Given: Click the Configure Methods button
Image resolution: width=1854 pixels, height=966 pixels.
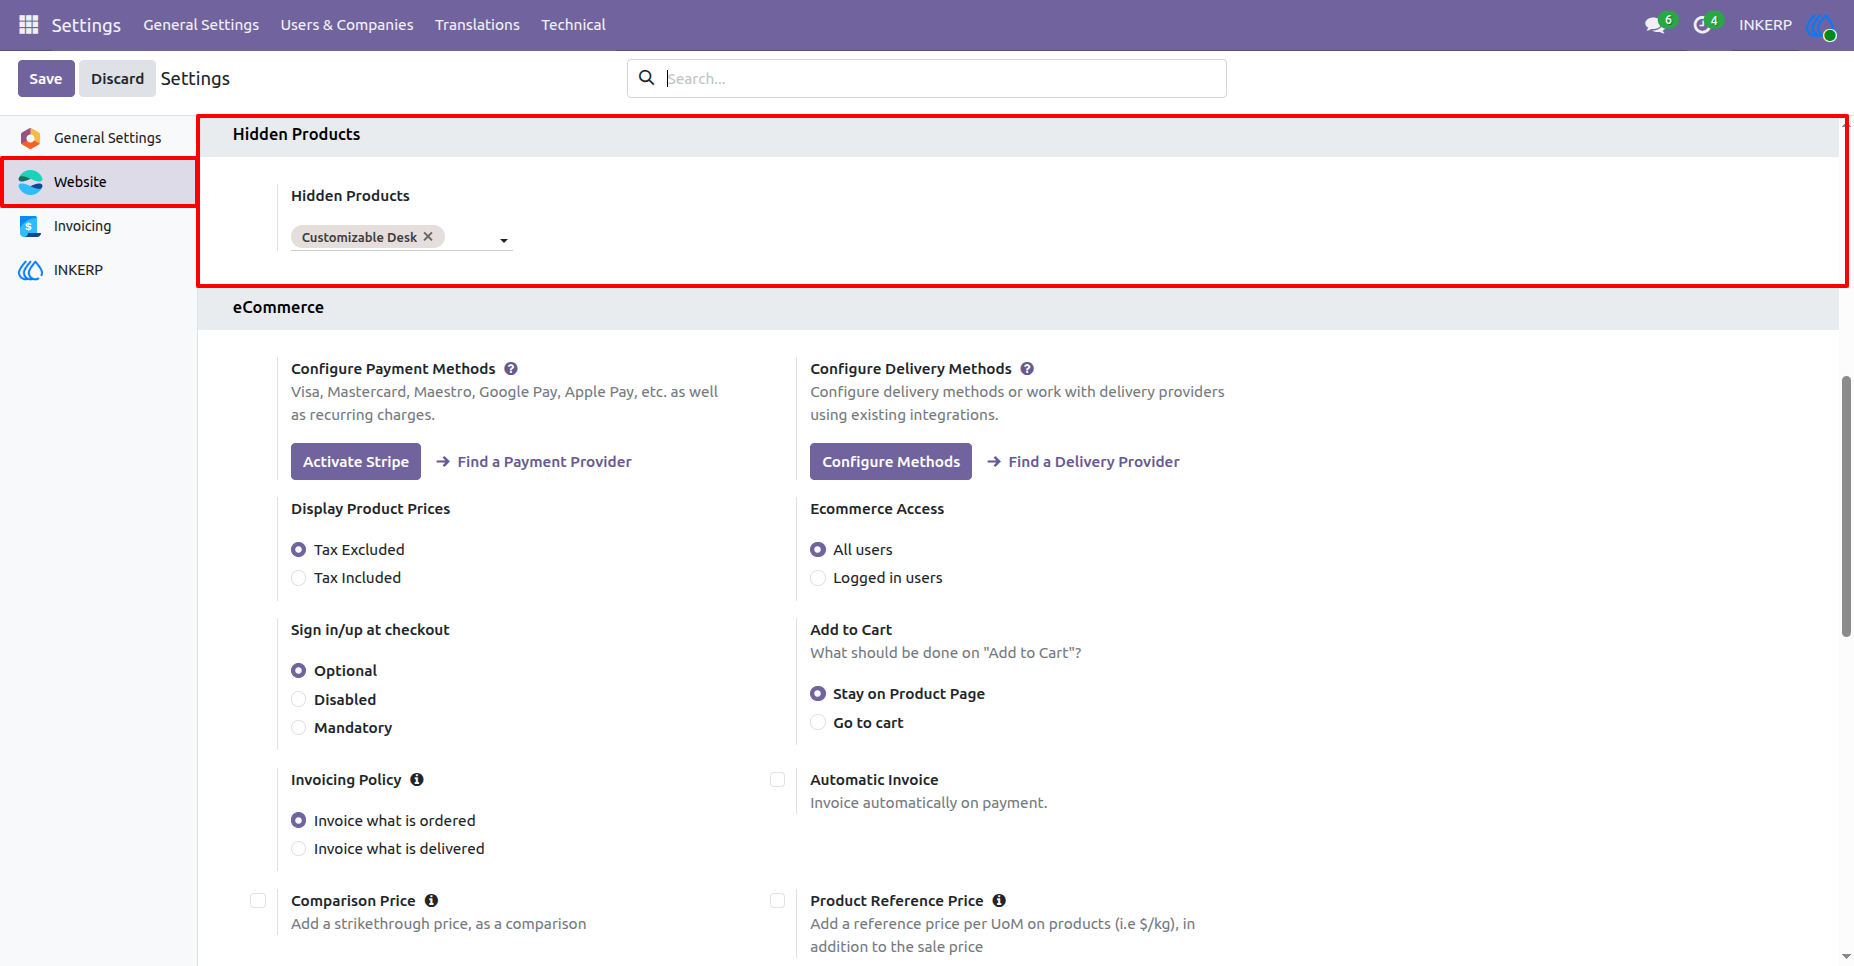Looking at the screenshot, I should [891, 462].
